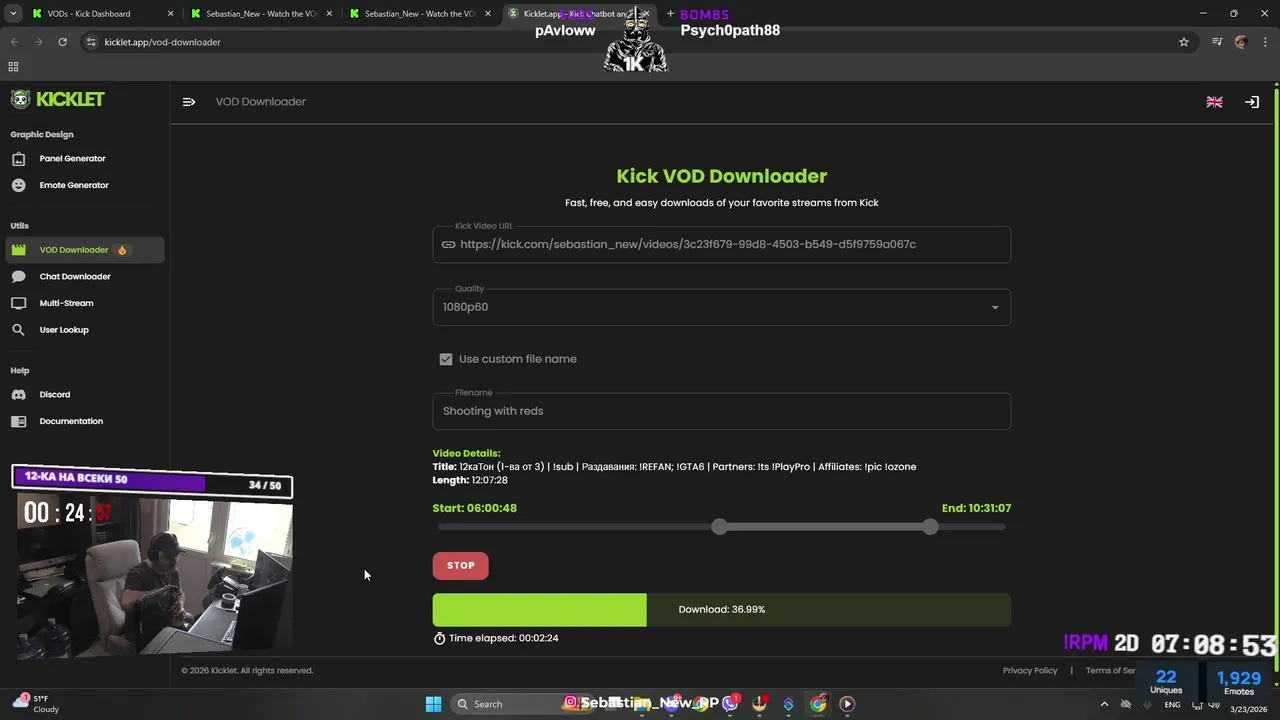The height and width of the screenshot is (720, 1280).
Task: Open the Multi-Stream monitor icon
Action: [18, 303]
